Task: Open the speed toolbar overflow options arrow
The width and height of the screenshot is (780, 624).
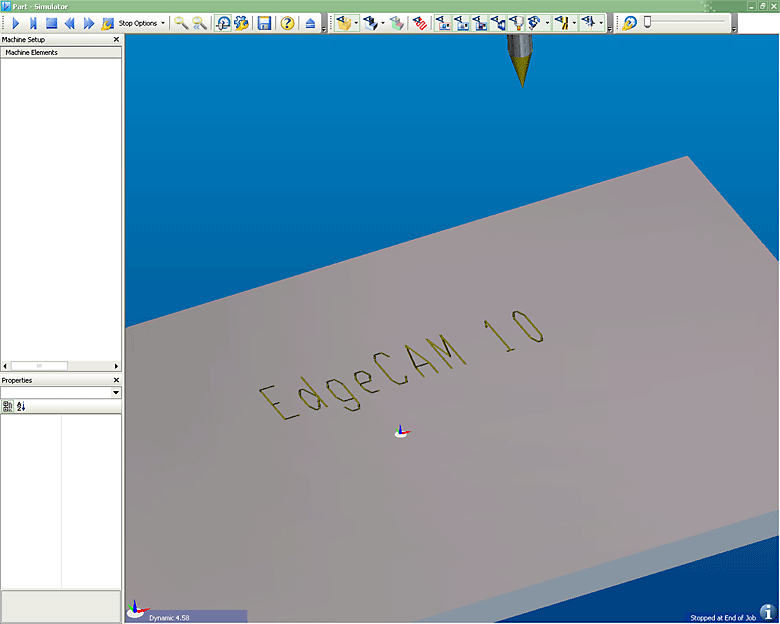Action: tap(734, 29)
